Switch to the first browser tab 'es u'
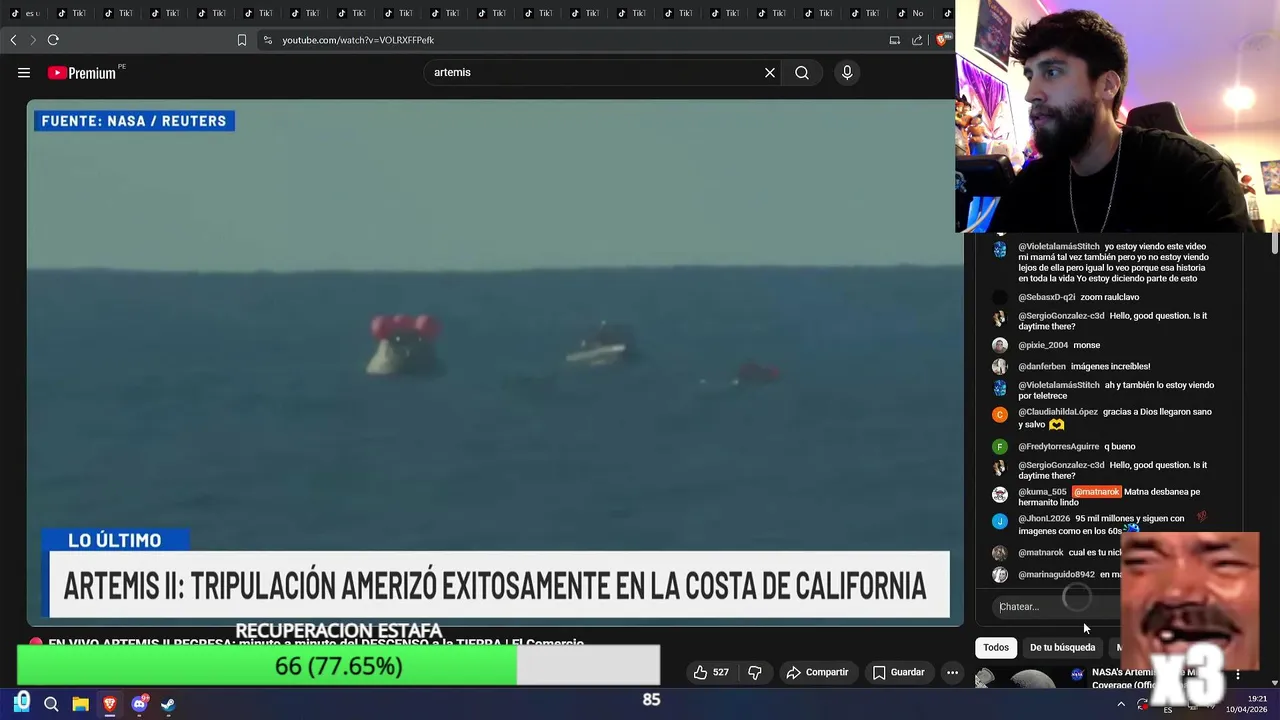Screen dimensions: 1280x720 26,13
